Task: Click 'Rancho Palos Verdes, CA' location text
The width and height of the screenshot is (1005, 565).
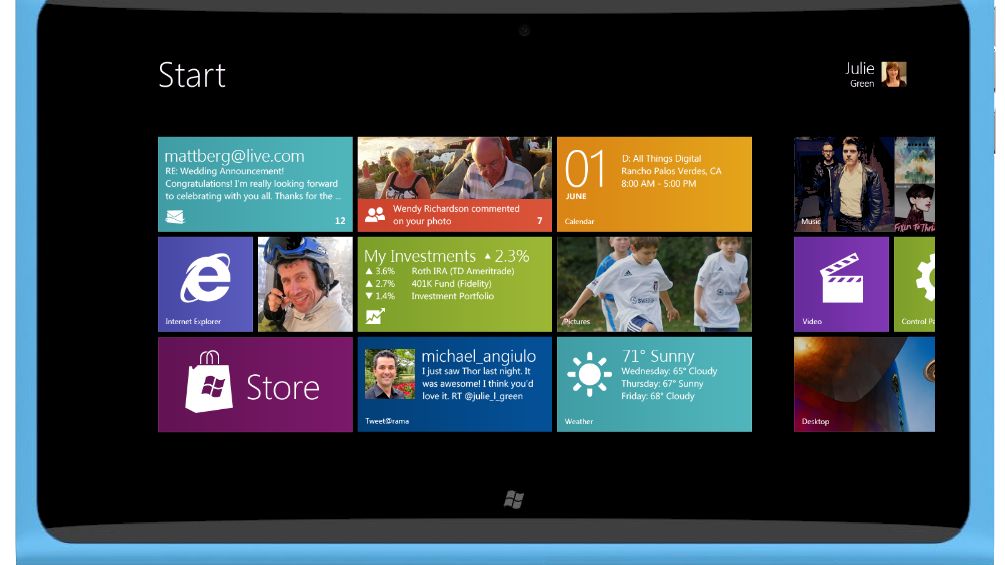Action: click(671, 171)
